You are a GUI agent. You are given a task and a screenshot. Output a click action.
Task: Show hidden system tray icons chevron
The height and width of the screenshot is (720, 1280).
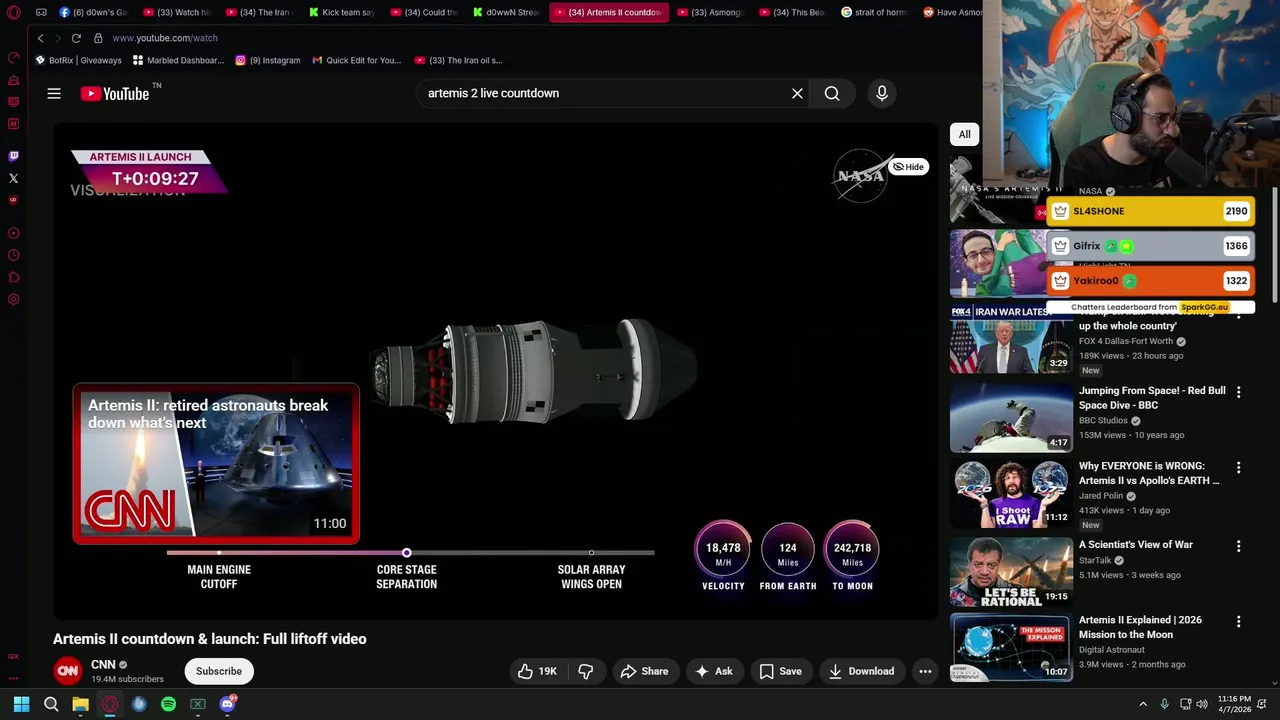point(1143,704)
